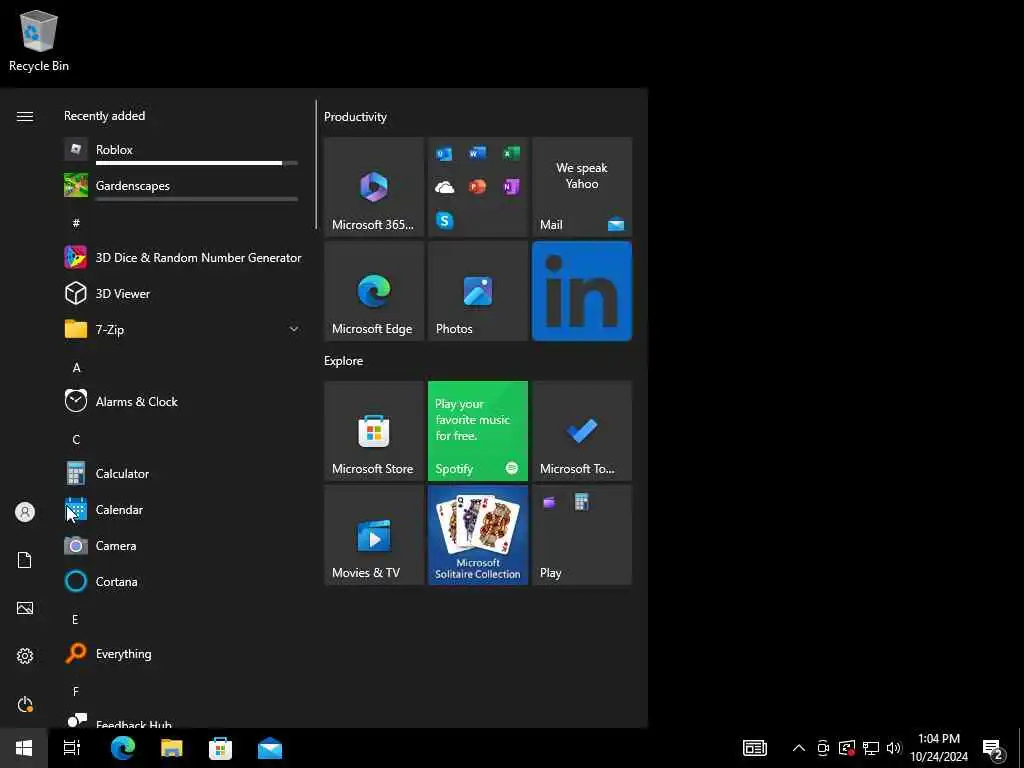Screen dimensions: 1024x768
Task: Click the Explore group header
Action: (344, 360)
